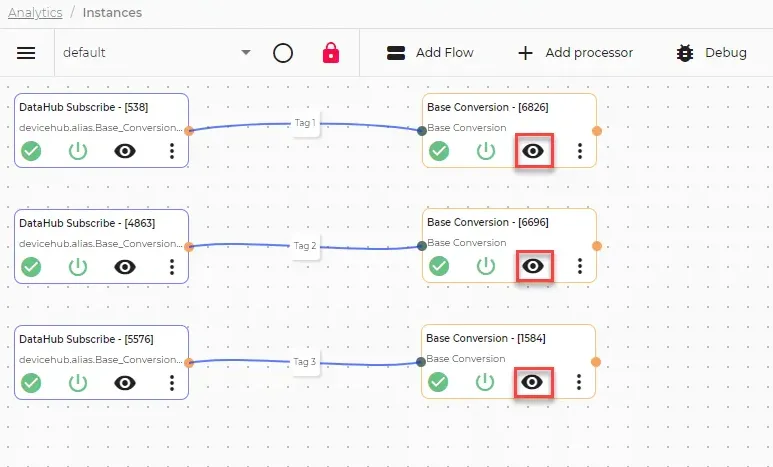Click input port of Base Conversion [6696]
Image resolution: width=773 pixels, height=467 pixels.
(x=422, y=246)
